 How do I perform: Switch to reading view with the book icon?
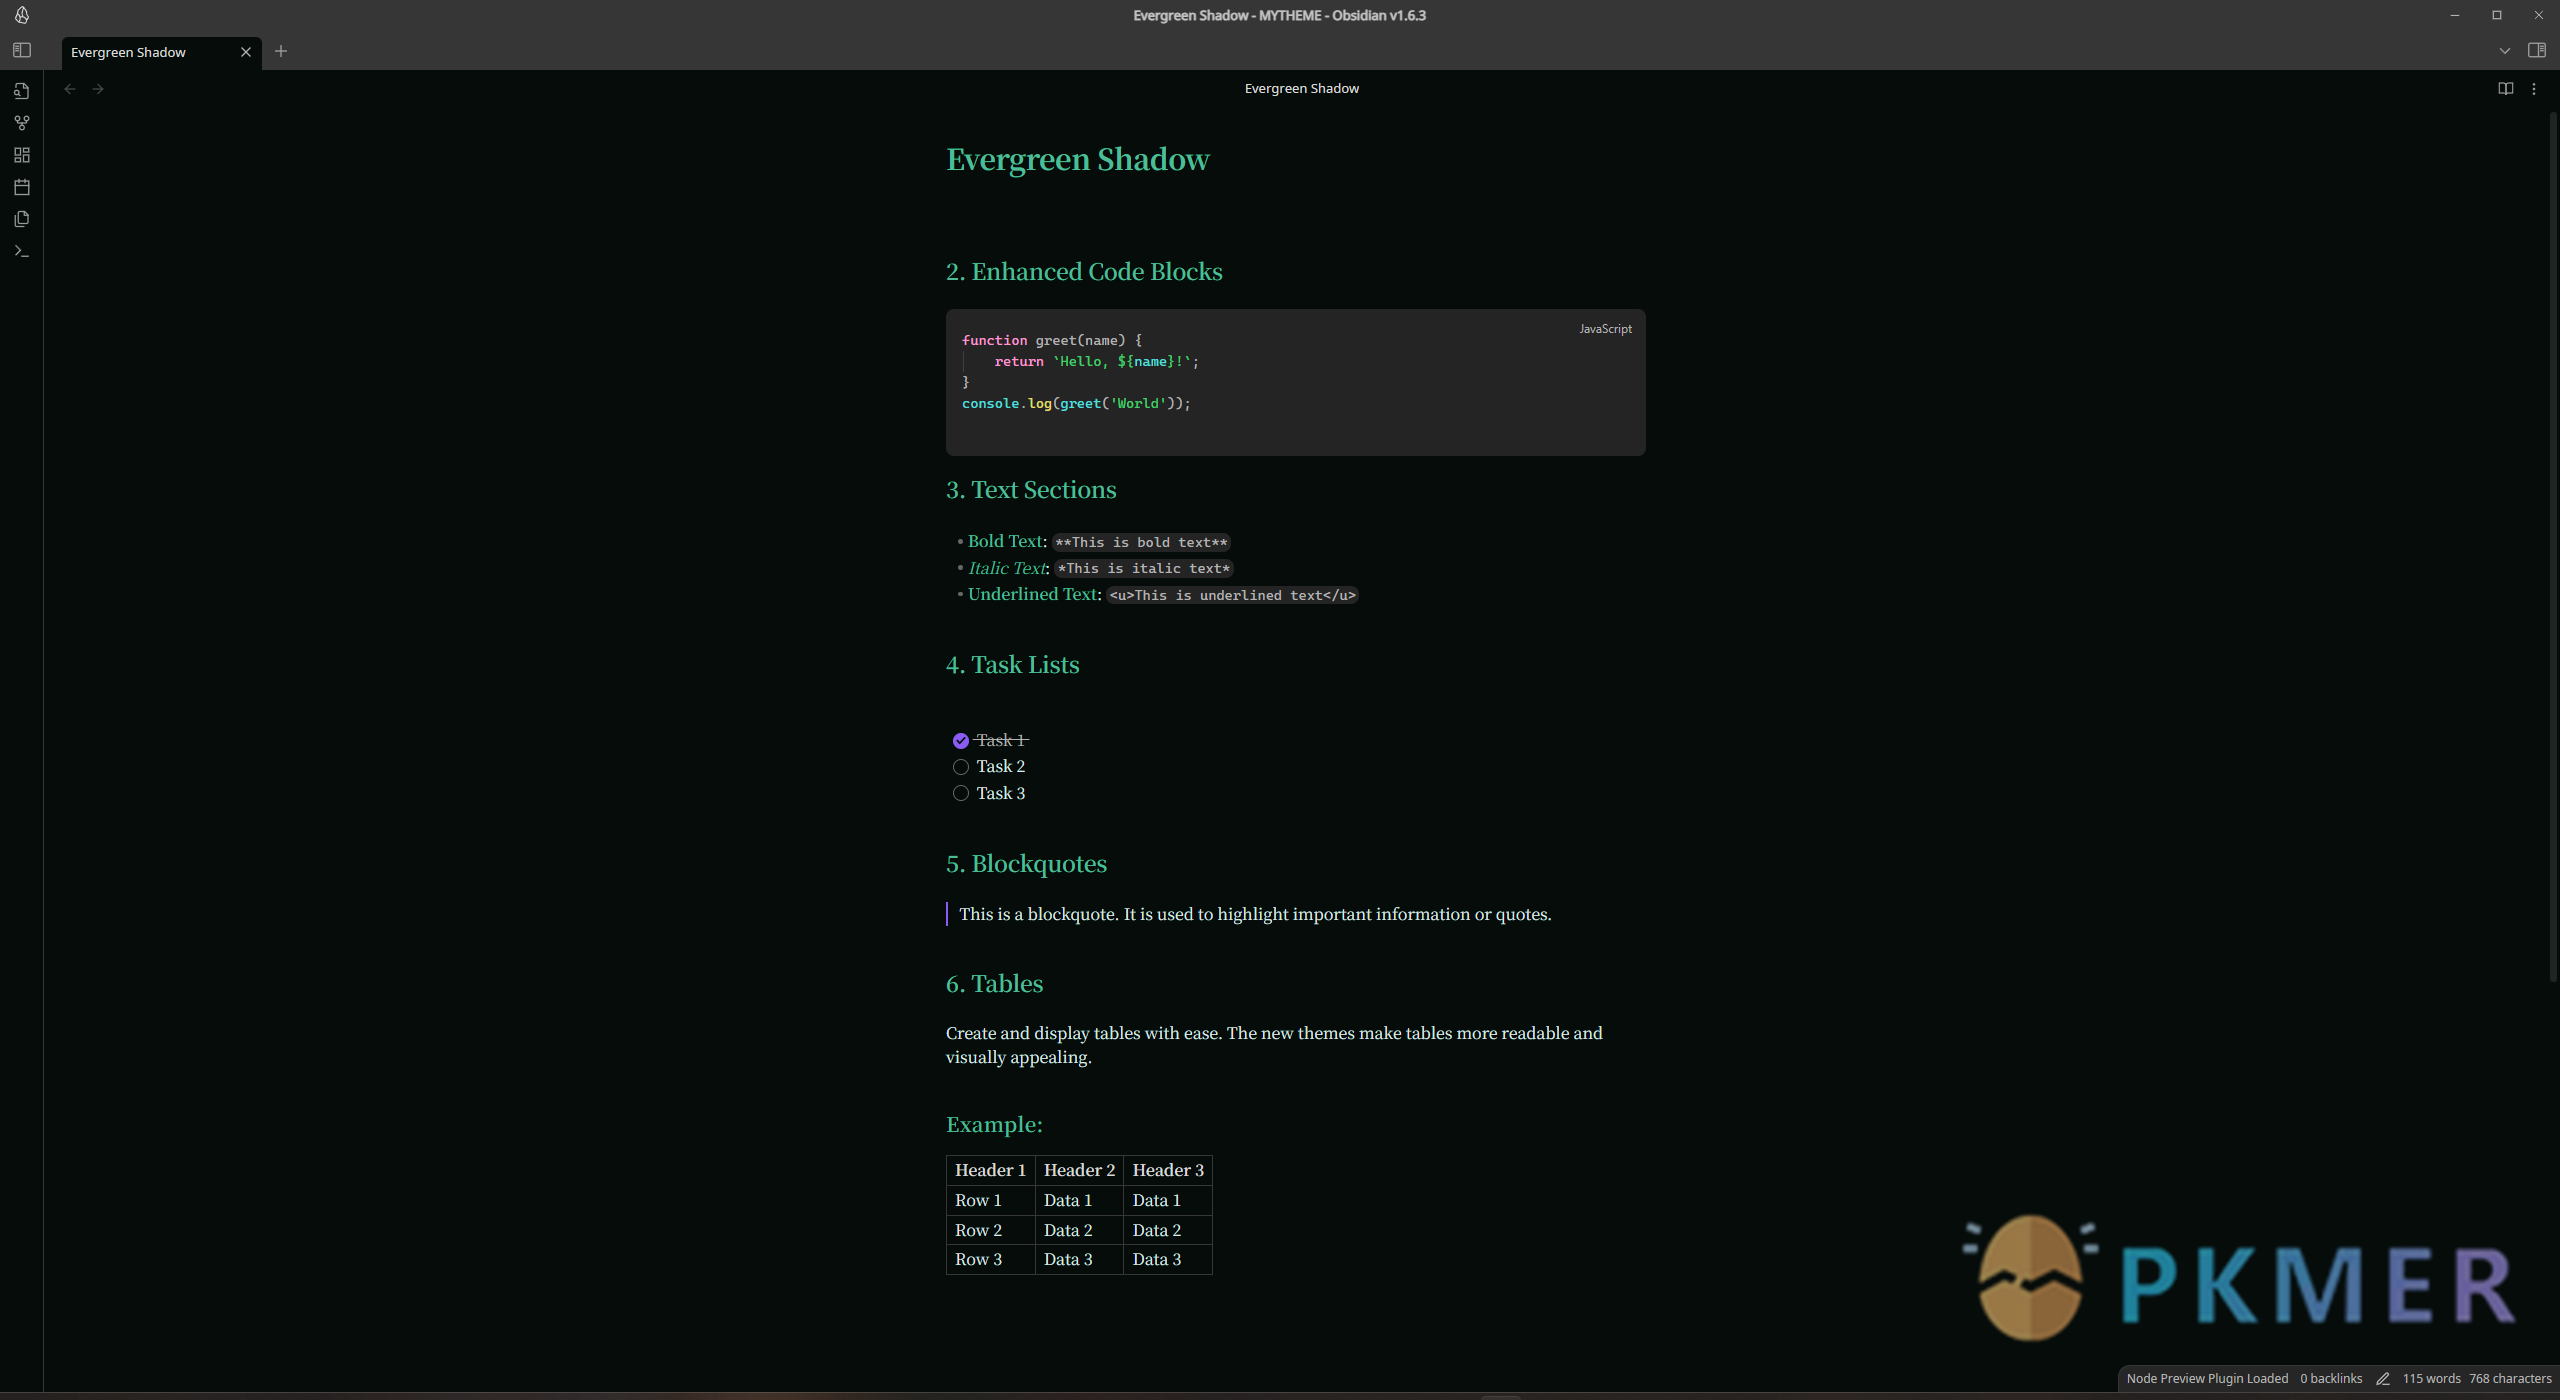point(2506,89)
